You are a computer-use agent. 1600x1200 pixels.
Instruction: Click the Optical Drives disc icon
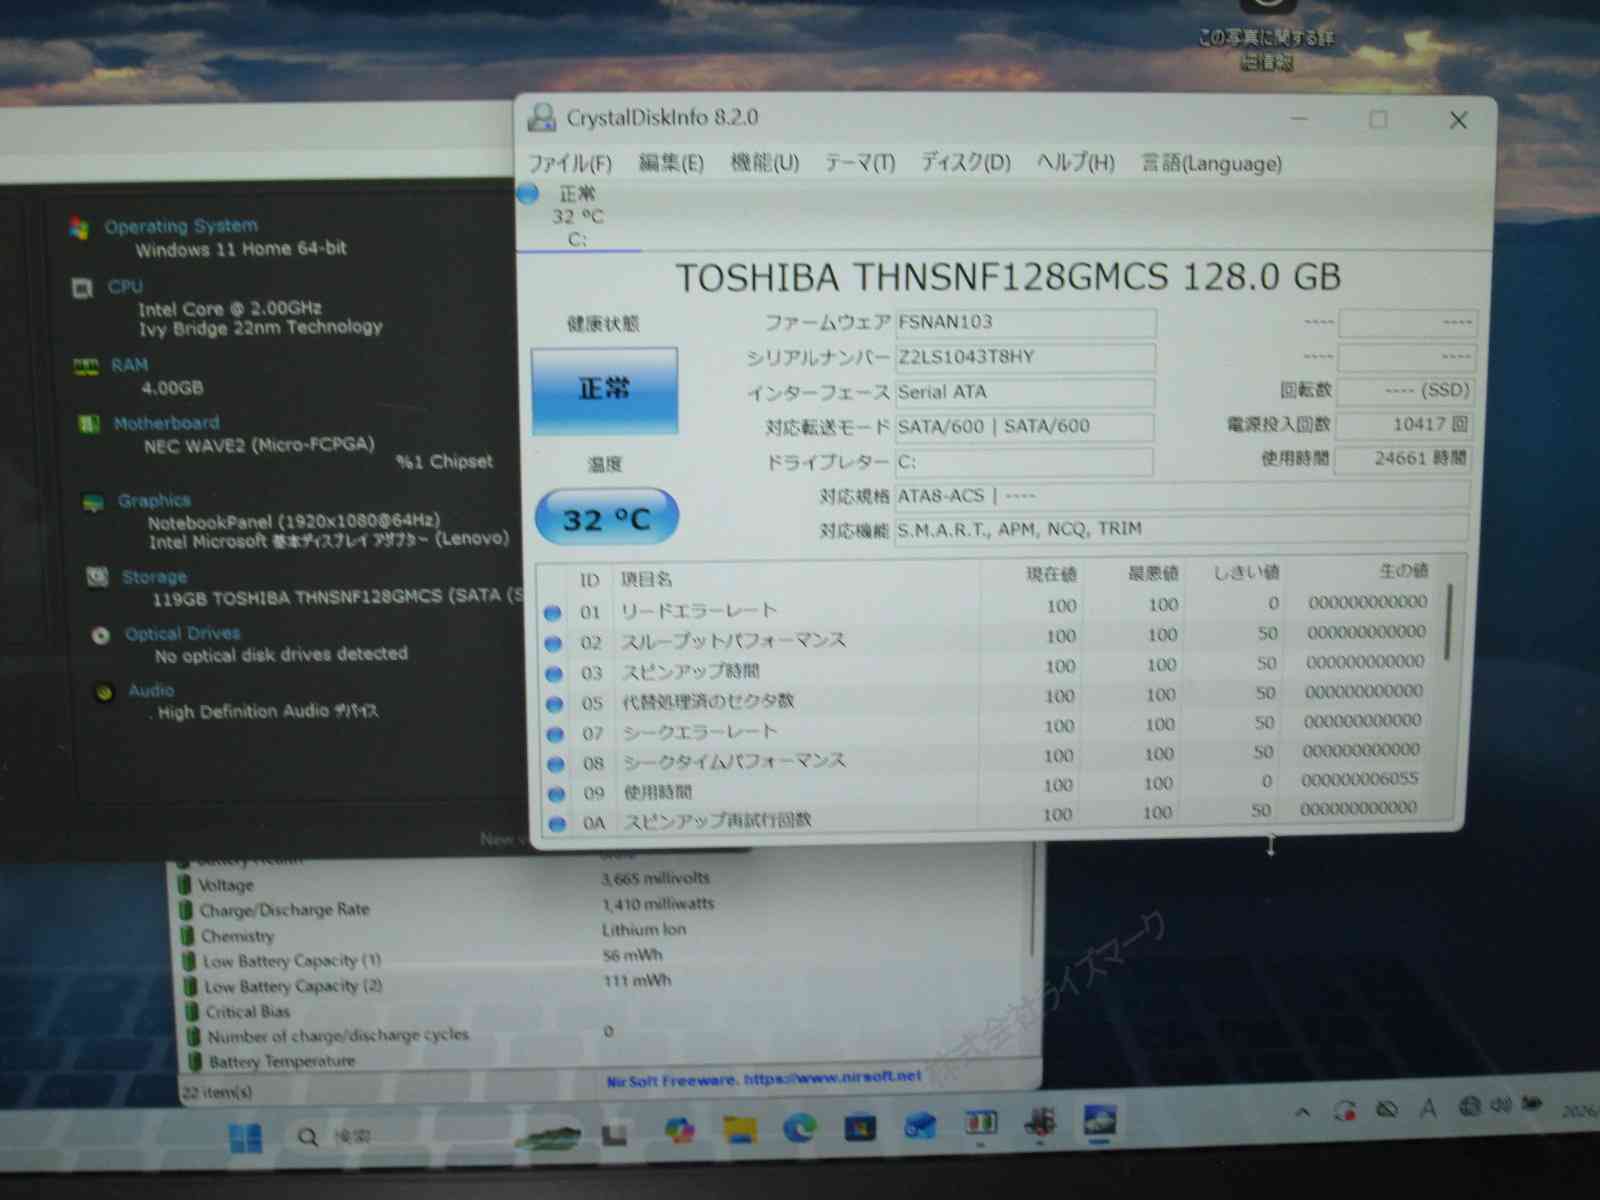pyautogui.click(x=100, y=635)
